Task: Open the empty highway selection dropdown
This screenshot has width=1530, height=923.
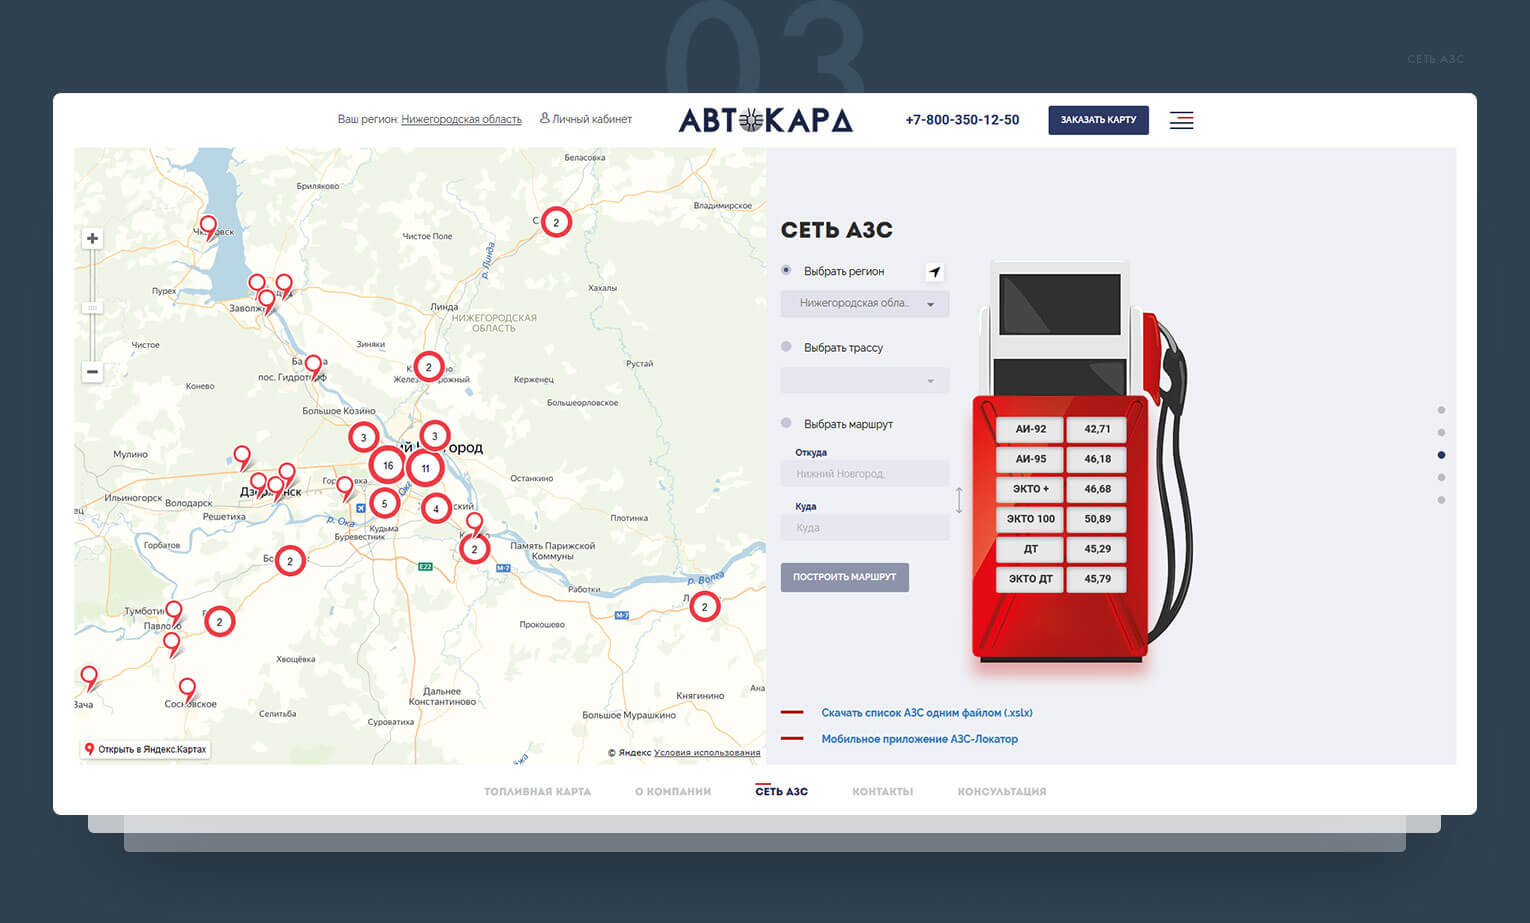Action: (864, 380)
